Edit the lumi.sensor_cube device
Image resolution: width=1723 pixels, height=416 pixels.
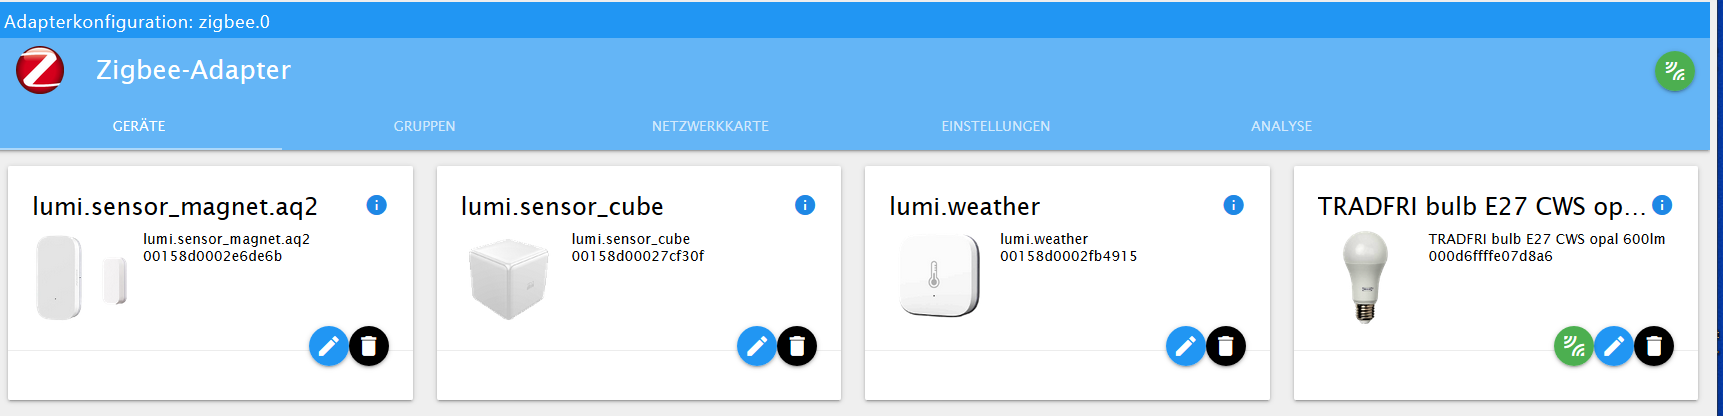click(757, 346)
